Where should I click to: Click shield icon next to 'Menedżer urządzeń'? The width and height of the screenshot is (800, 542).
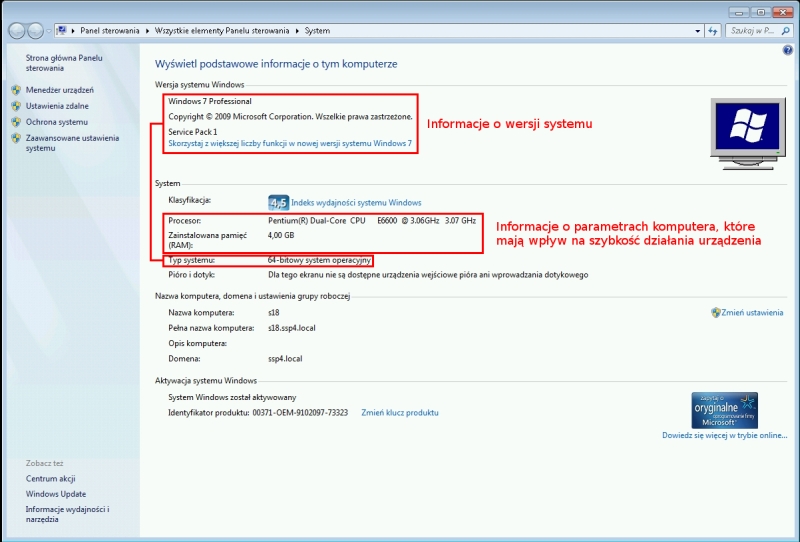(x=16, y=90)
